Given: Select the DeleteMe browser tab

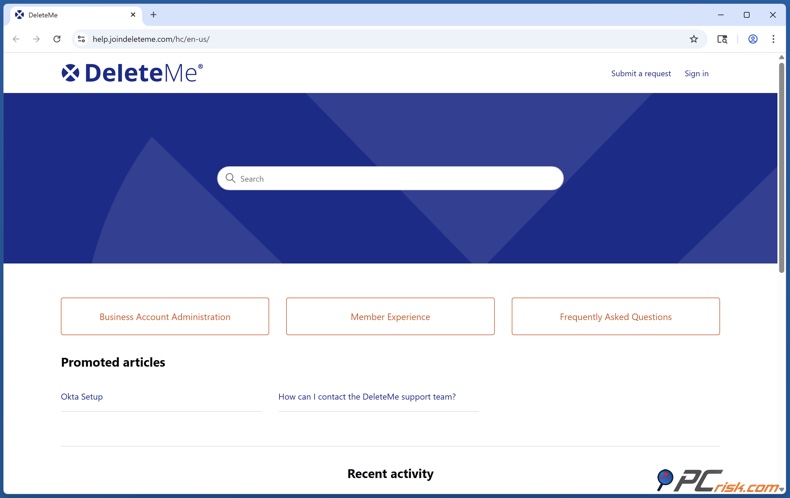Looking at the screenshot, I should point(70,15).
